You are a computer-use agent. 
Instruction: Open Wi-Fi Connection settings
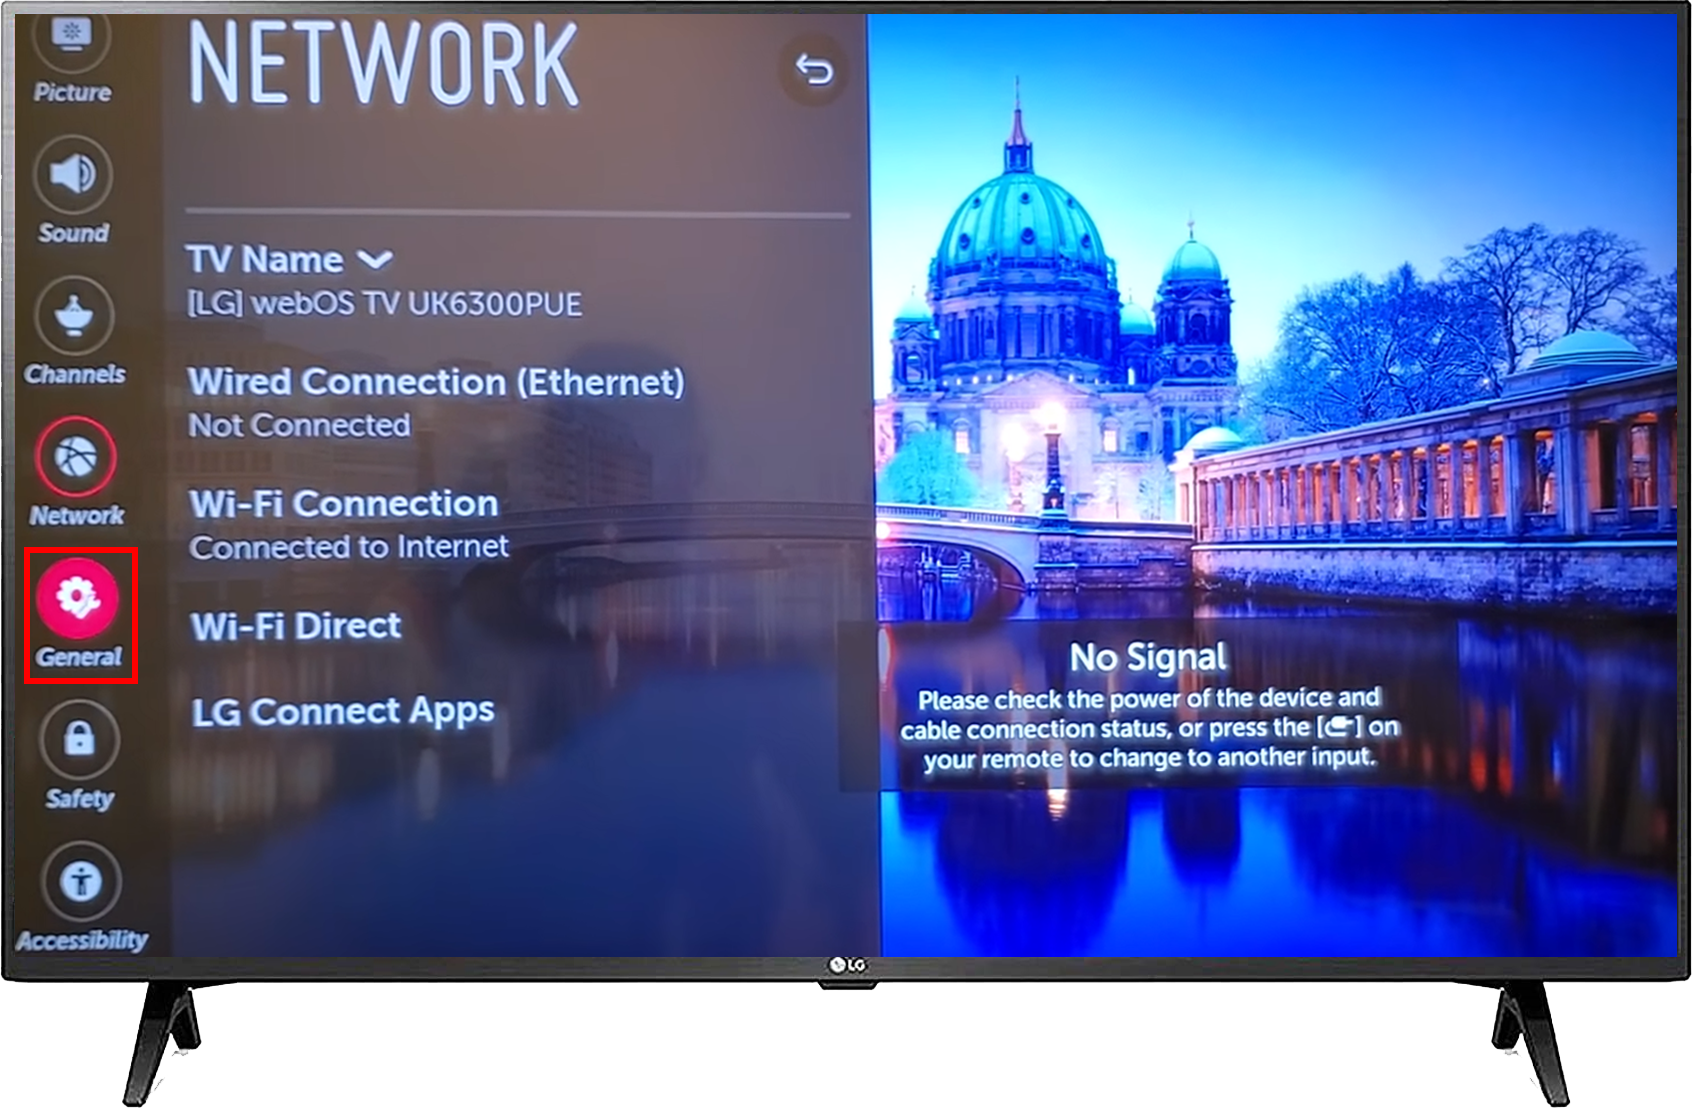pos(349,524)
